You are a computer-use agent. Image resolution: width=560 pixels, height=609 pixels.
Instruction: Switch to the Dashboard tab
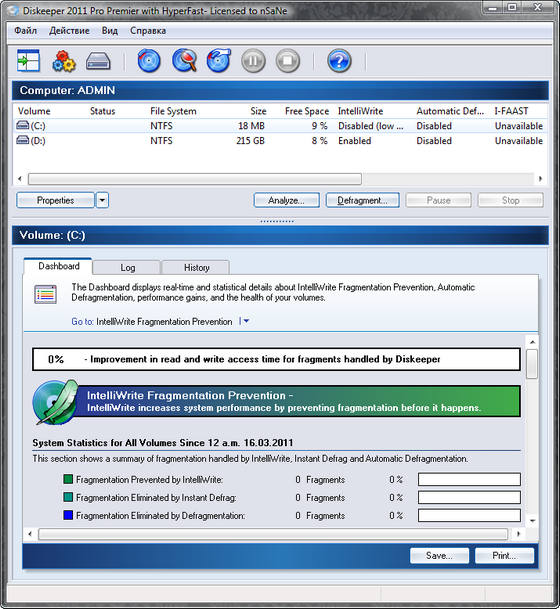(59, 266)
